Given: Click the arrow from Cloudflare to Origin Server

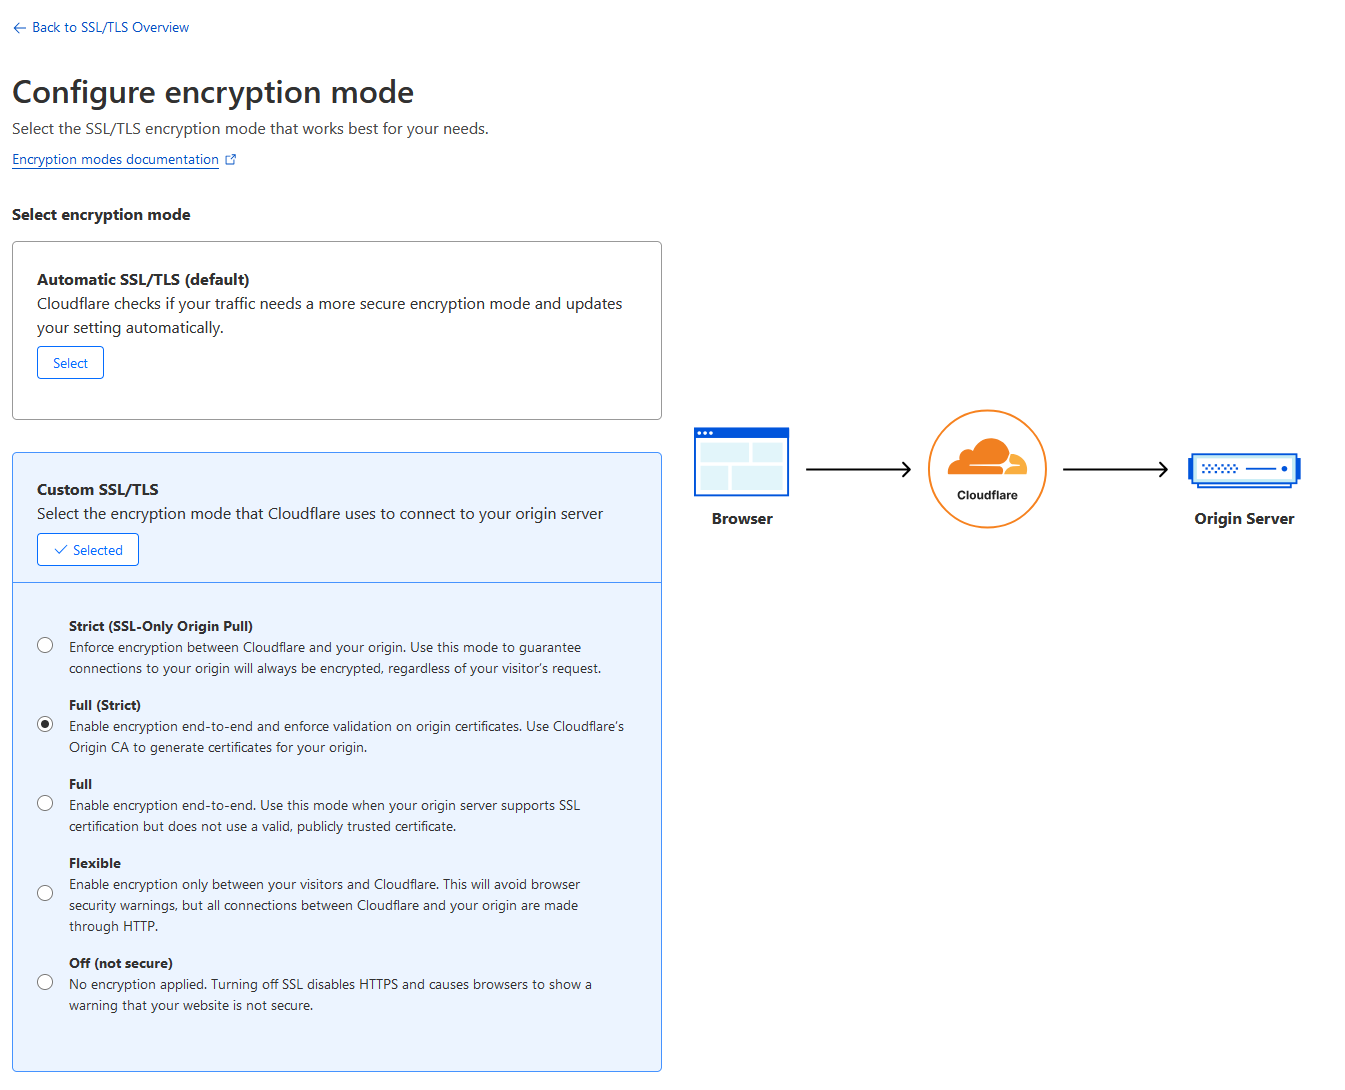Looking at the screenshot, I should point(1115,469).
